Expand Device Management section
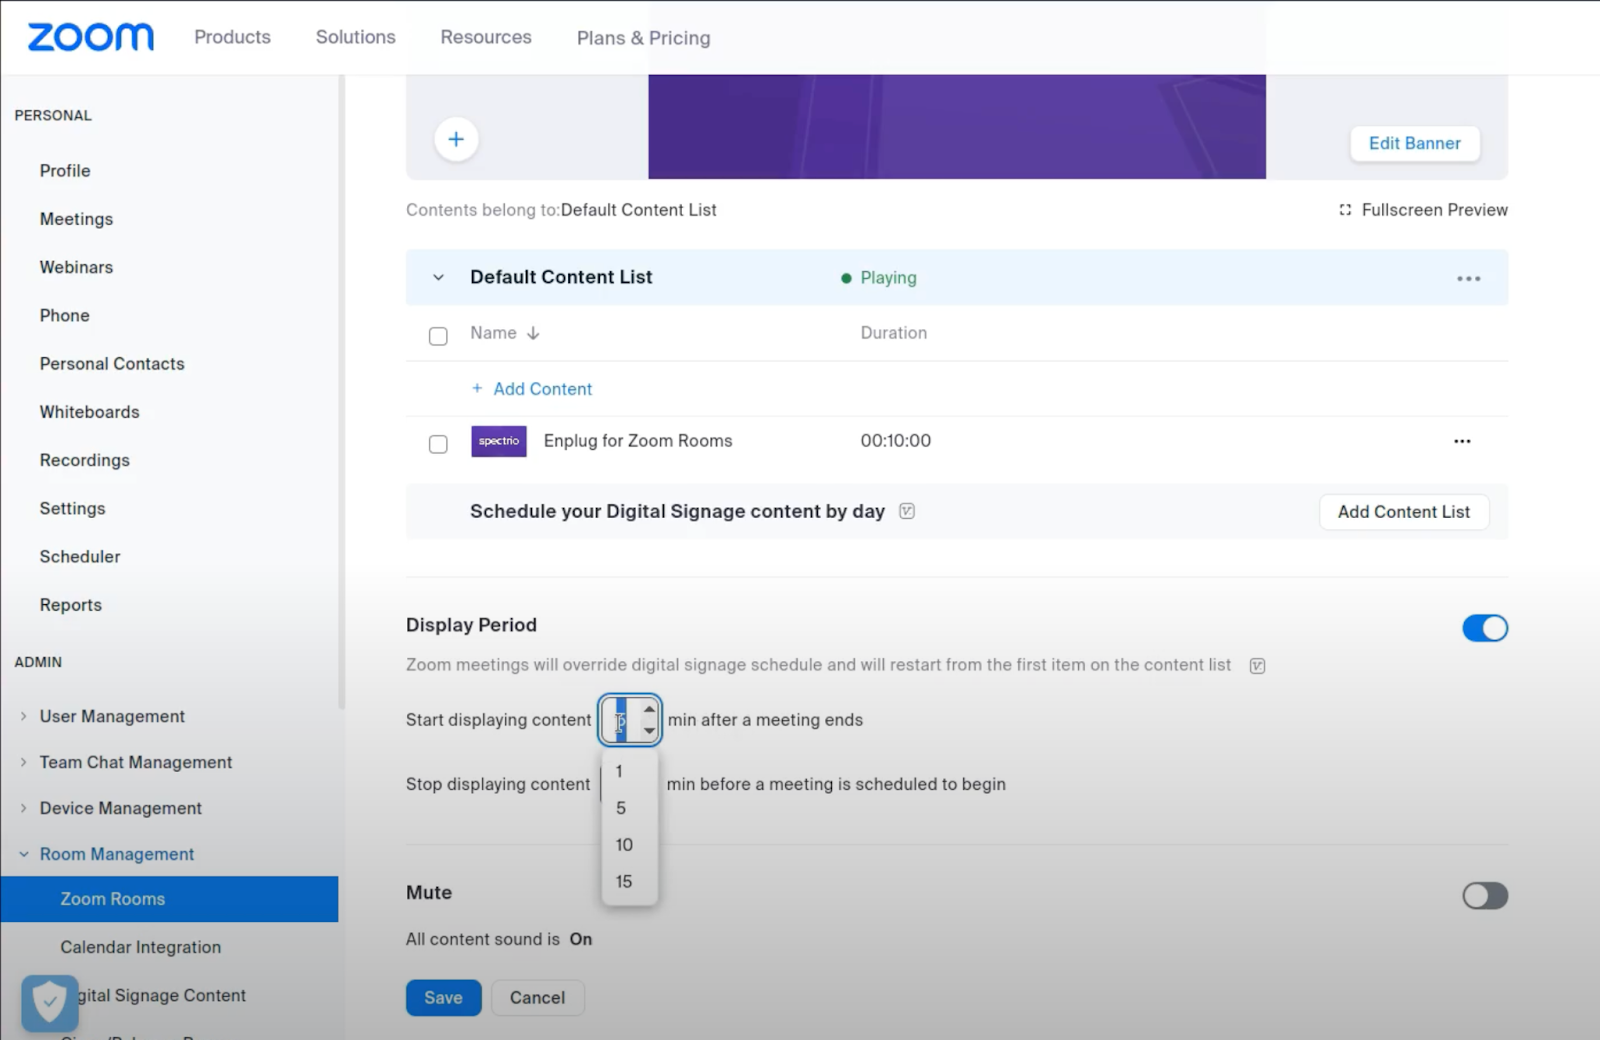1600x1040 pixels. [24, 808]
